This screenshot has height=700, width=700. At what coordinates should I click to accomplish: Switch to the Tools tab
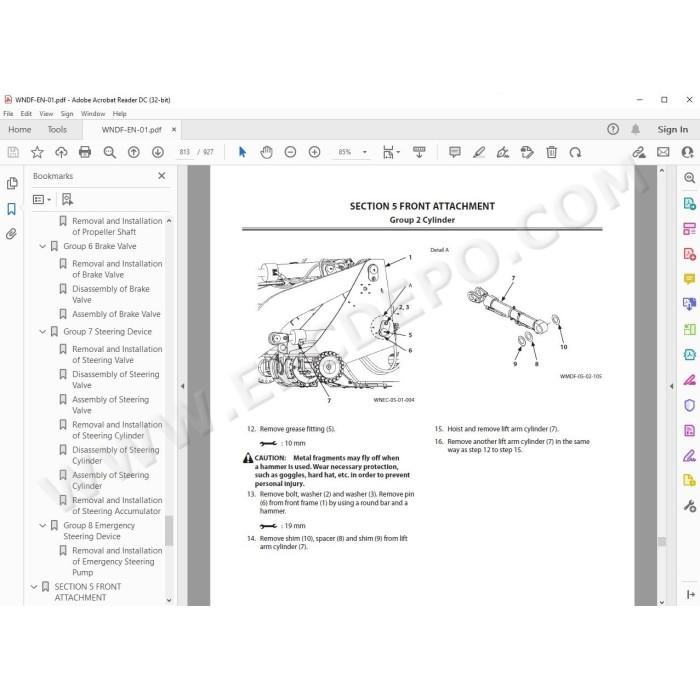tap(57, 129)
